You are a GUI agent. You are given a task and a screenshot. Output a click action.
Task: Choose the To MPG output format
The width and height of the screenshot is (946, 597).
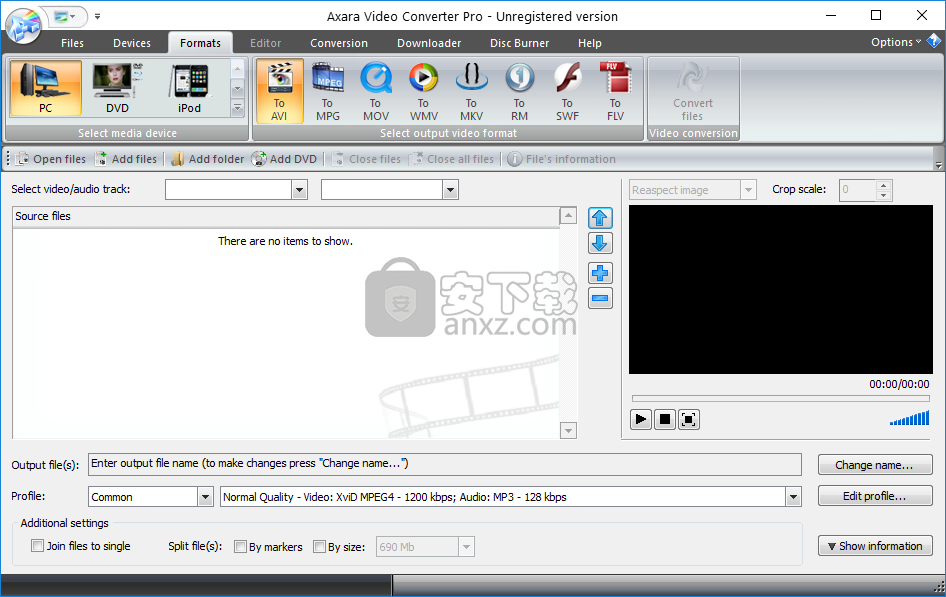328,92
